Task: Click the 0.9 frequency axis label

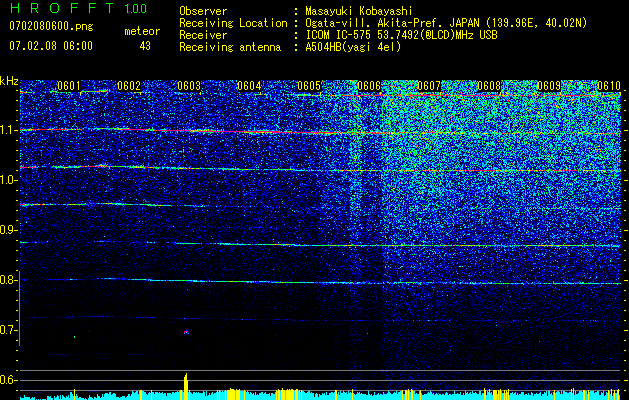Action: click(x=9, y=230)
